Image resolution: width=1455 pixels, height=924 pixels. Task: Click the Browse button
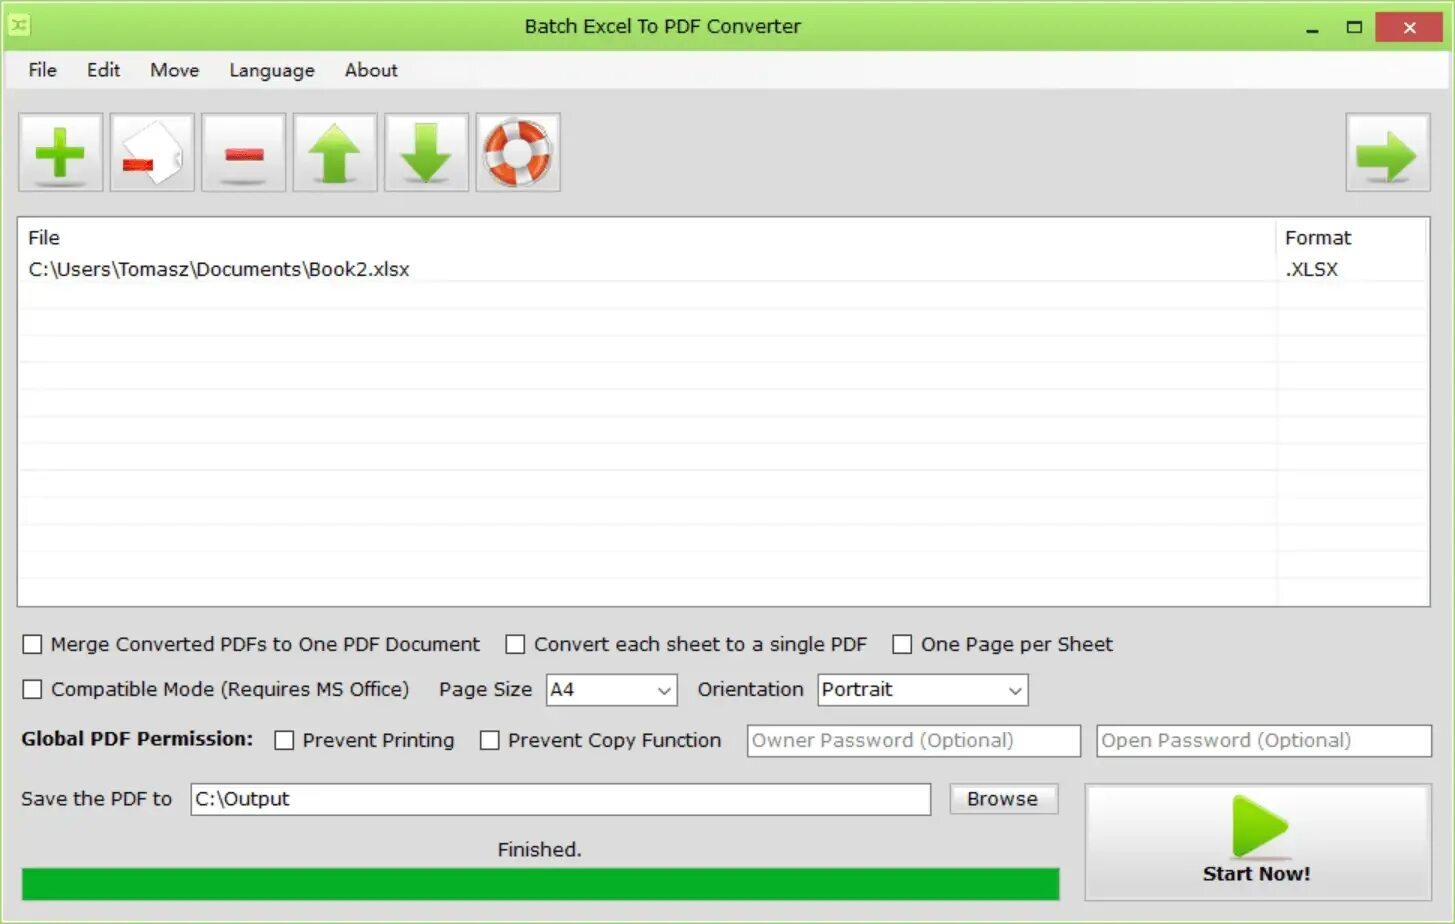(1003, 799)
